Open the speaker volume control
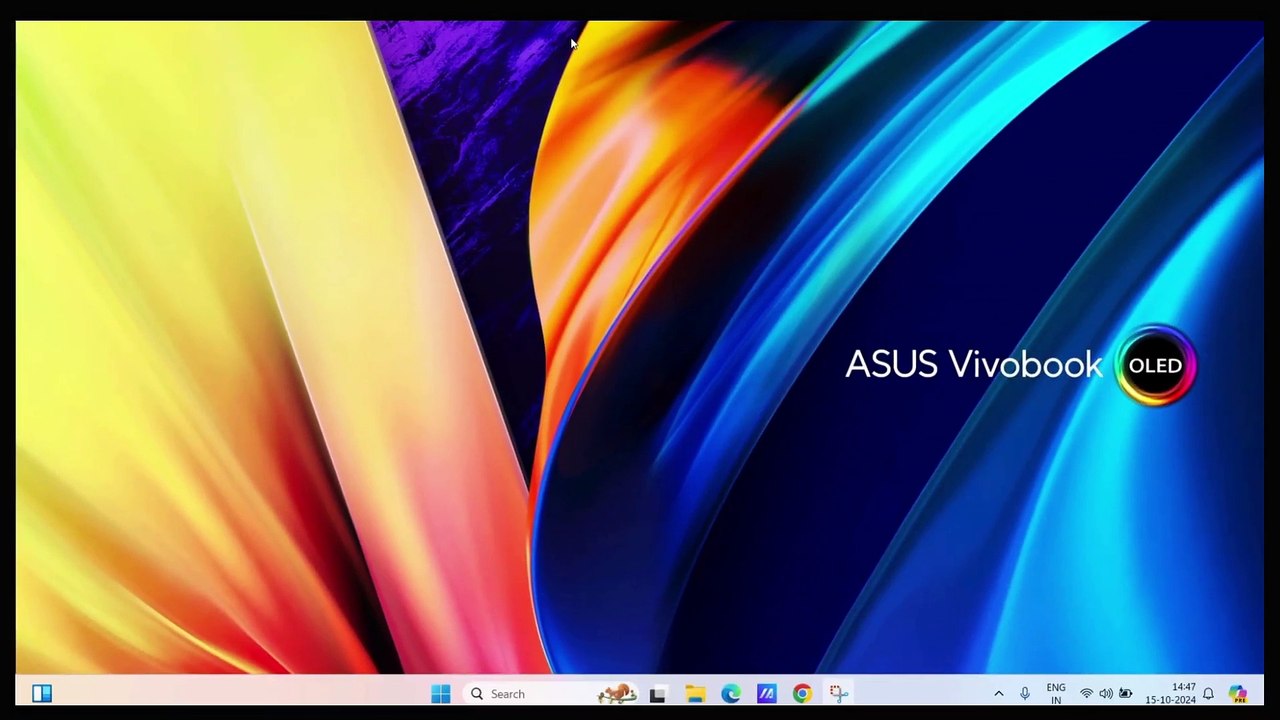Image resolution: width=1280 pixels, height=720 pixels. (1106, 694)
